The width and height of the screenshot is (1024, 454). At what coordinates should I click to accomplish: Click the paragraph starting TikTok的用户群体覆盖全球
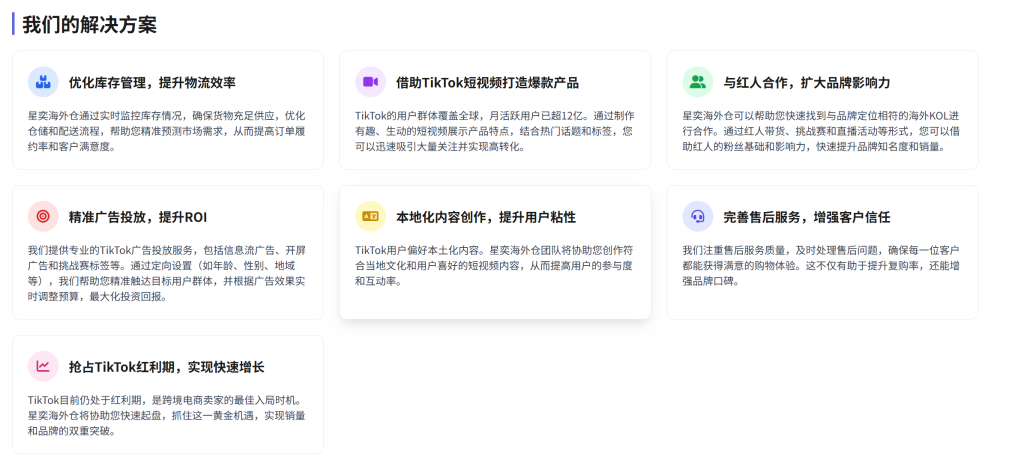click(495, 131)
